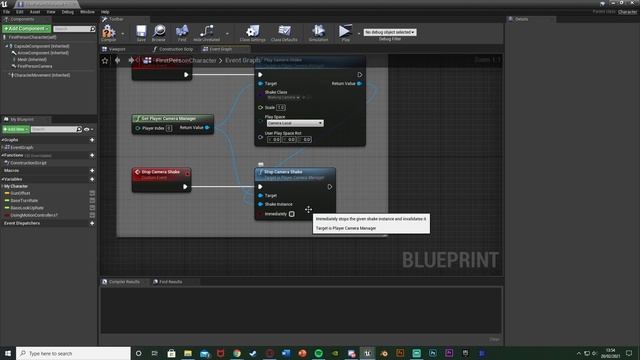Add a new function with plus icon

[x=92, y=156]
